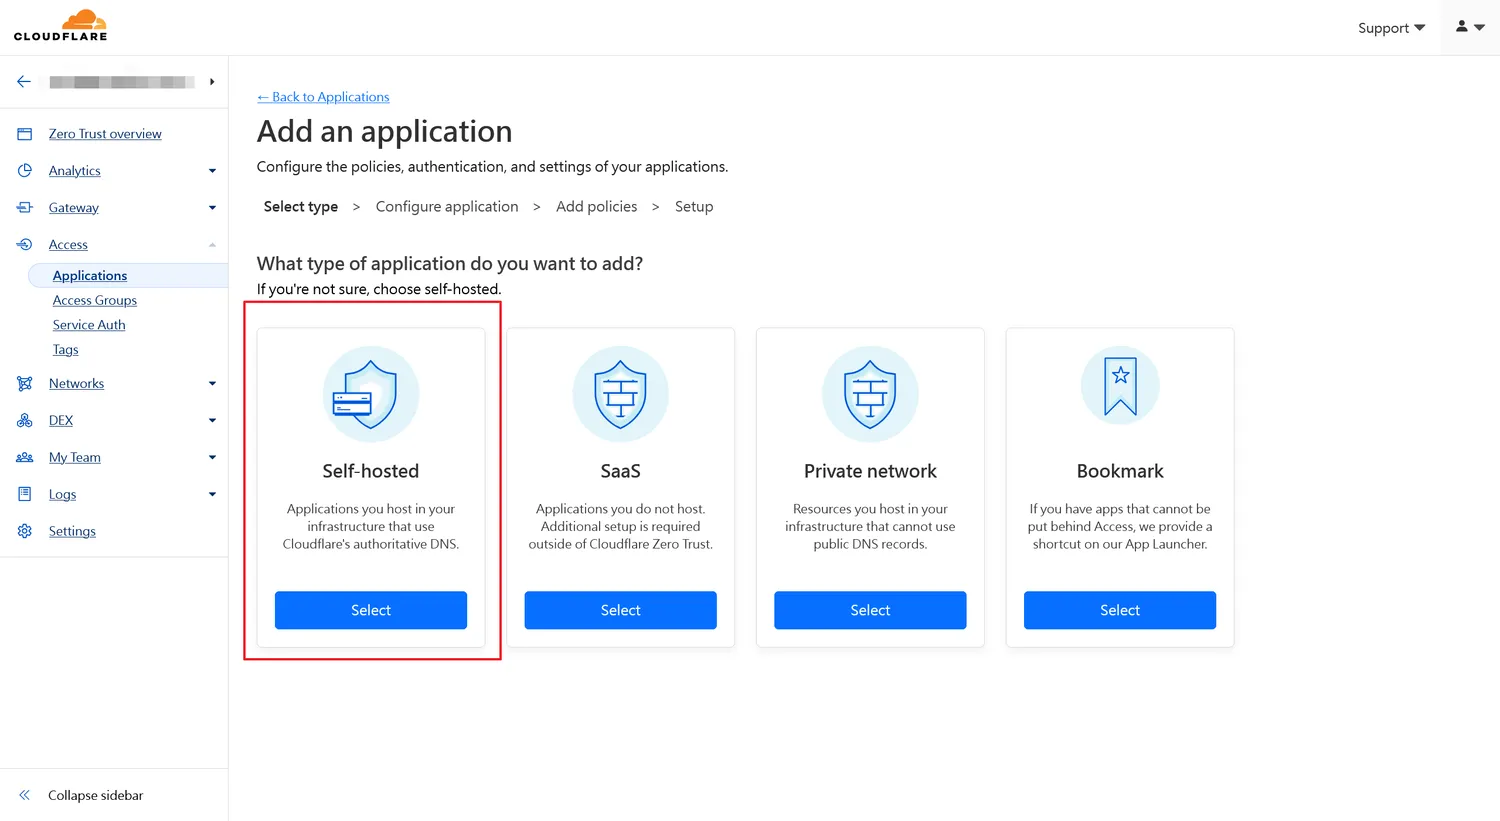This screenshot has height=821, width=1500.
Task: Click the Configure application breadcrumb step
Action: 447,207
